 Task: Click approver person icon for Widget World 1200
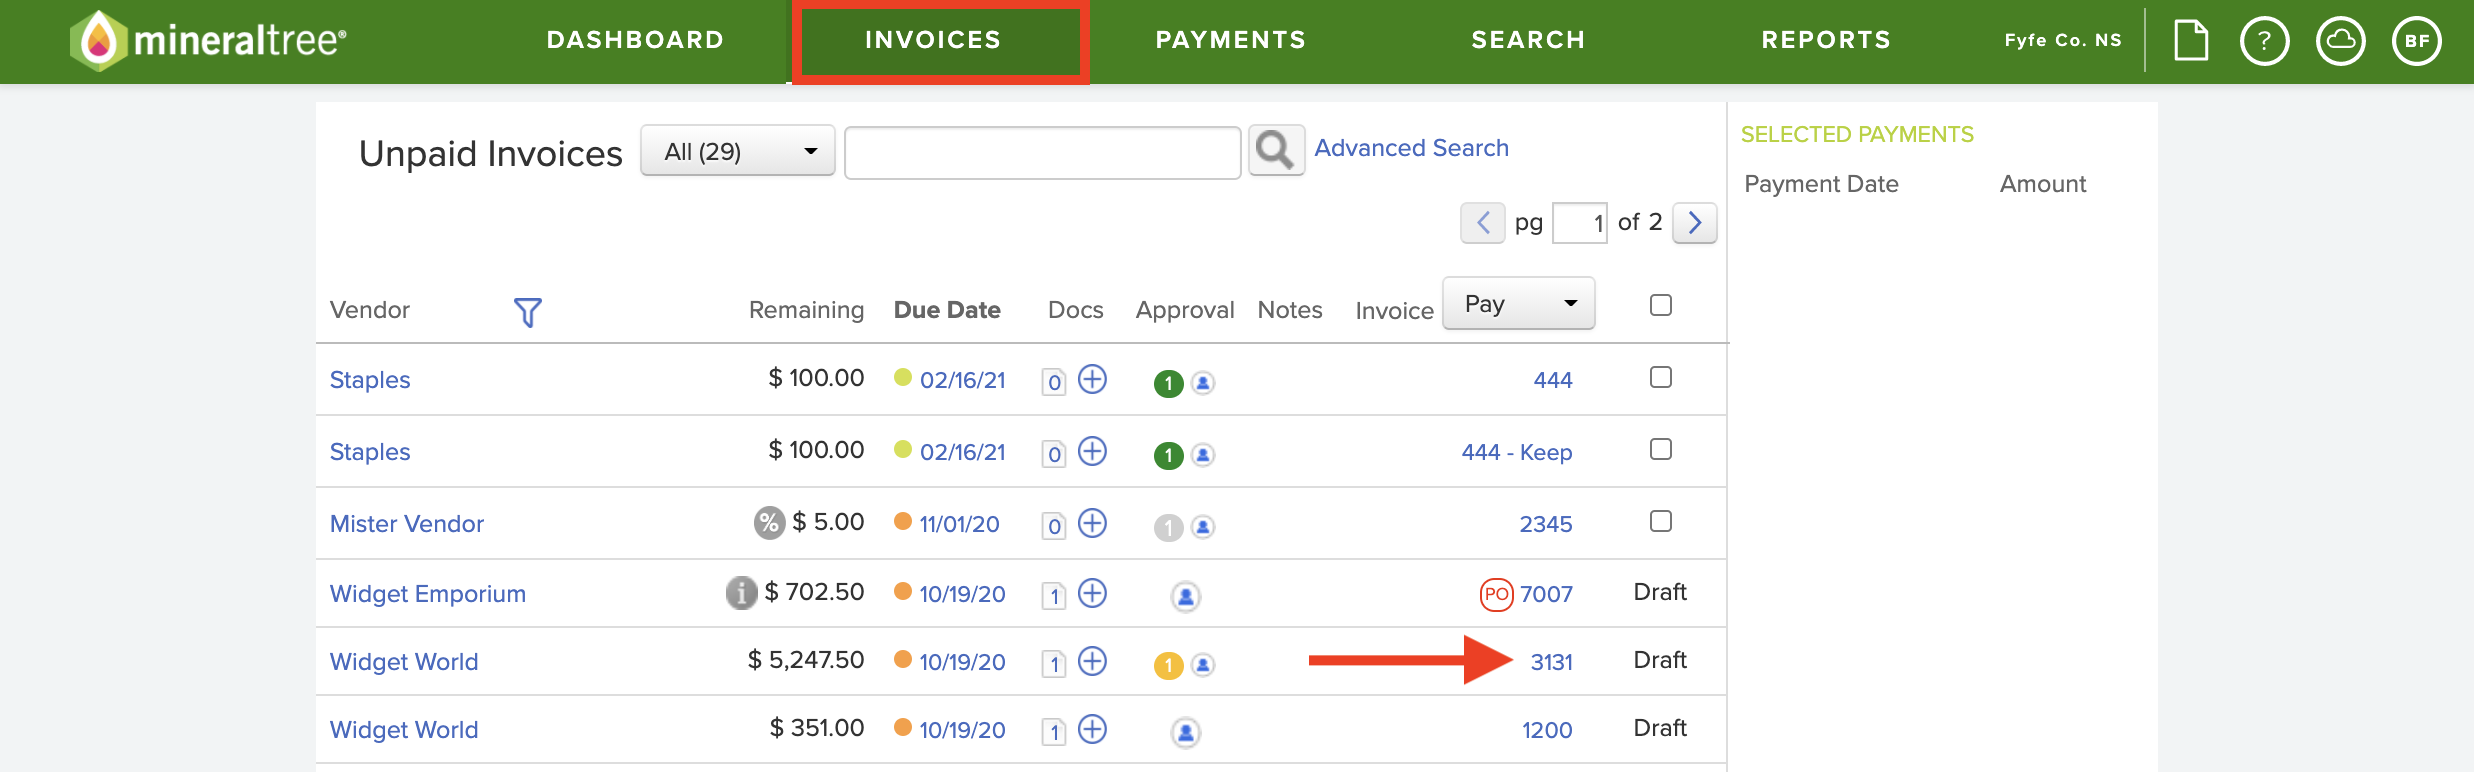(x=1186, y=733)
